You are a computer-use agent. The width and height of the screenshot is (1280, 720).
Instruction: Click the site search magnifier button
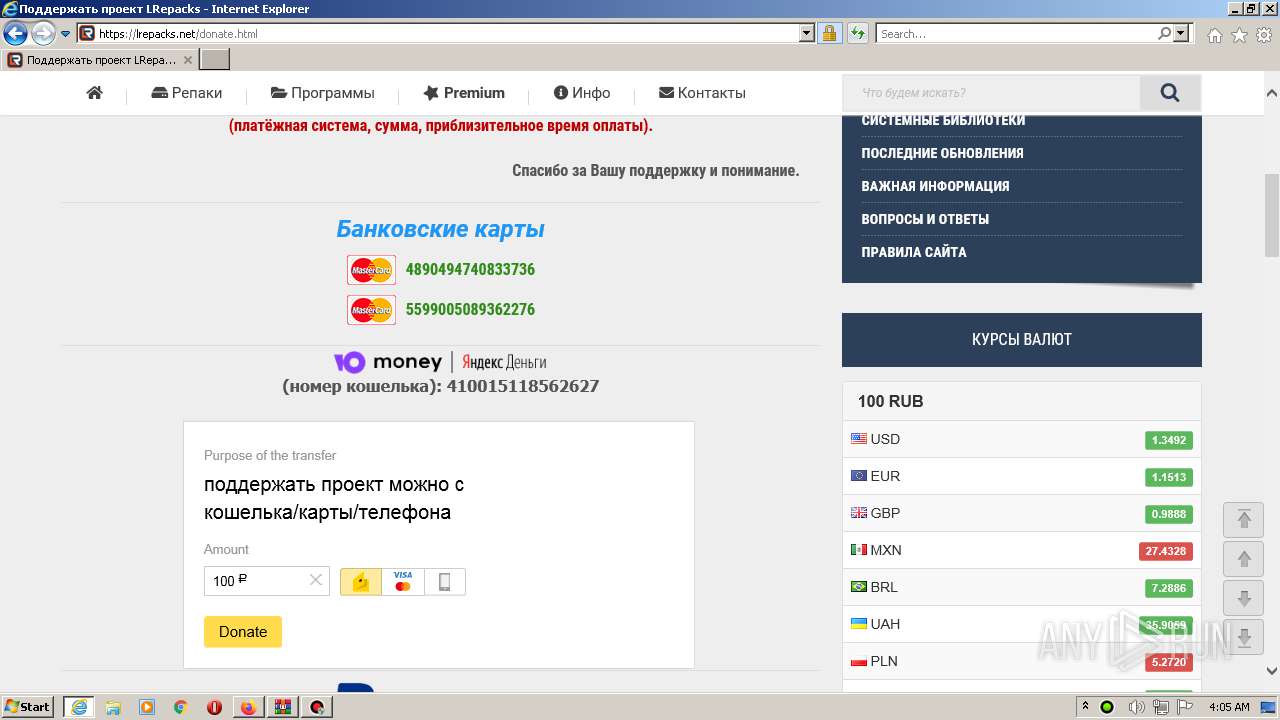1170,93
